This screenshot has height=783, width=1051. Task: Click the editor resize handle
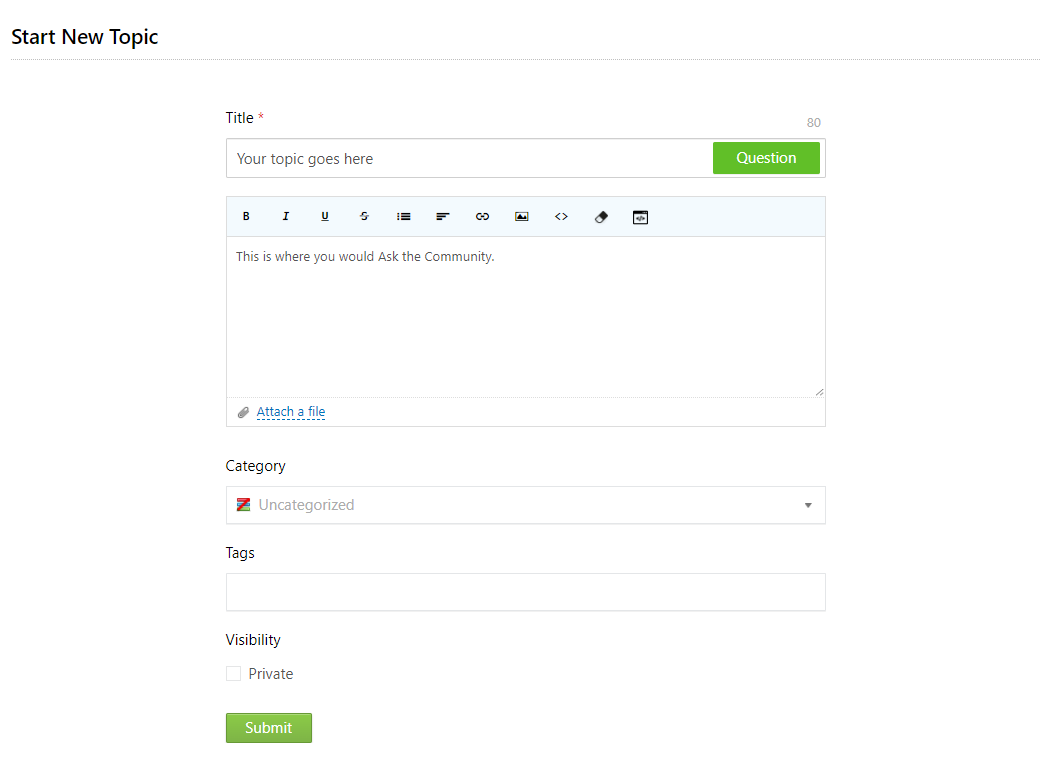coord(819,392)
